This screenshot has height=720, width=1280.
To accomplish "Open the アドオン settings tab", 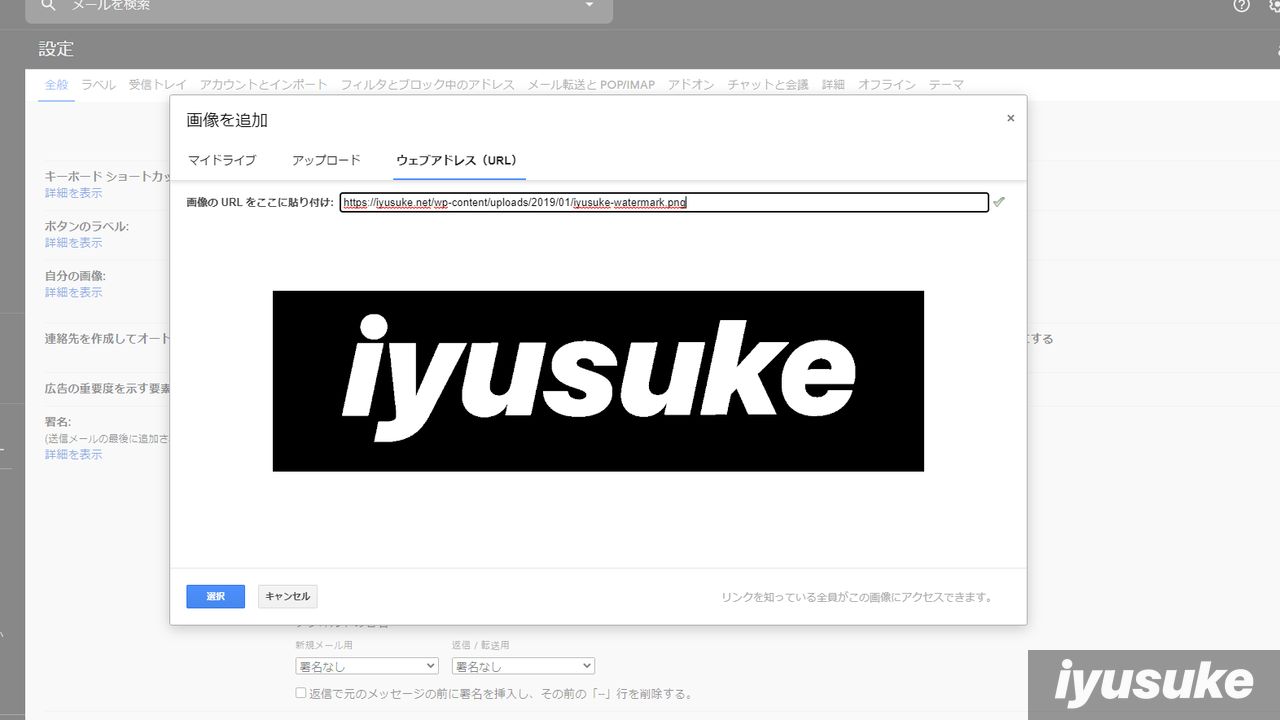I will 691,85.
